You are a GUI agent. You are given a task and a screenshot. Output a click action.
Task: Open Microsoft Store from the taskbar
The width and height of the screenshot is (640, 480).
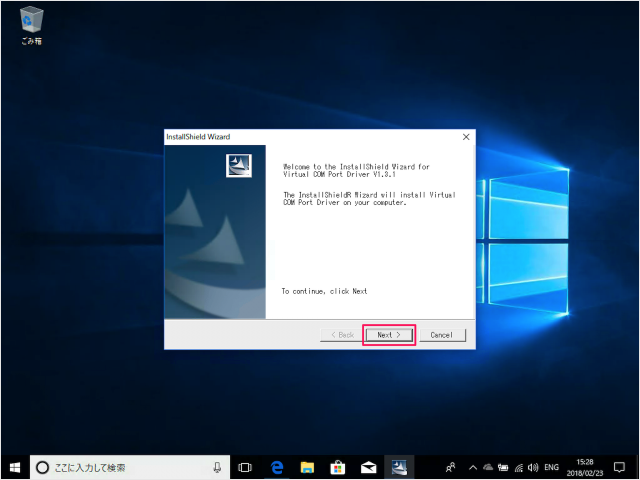[338, 467]
